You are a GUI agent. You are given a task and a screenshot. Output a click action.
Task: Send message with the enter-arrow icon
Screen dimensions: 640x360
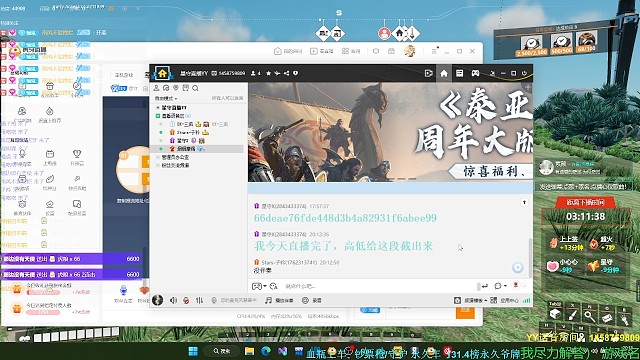[484, 286]
